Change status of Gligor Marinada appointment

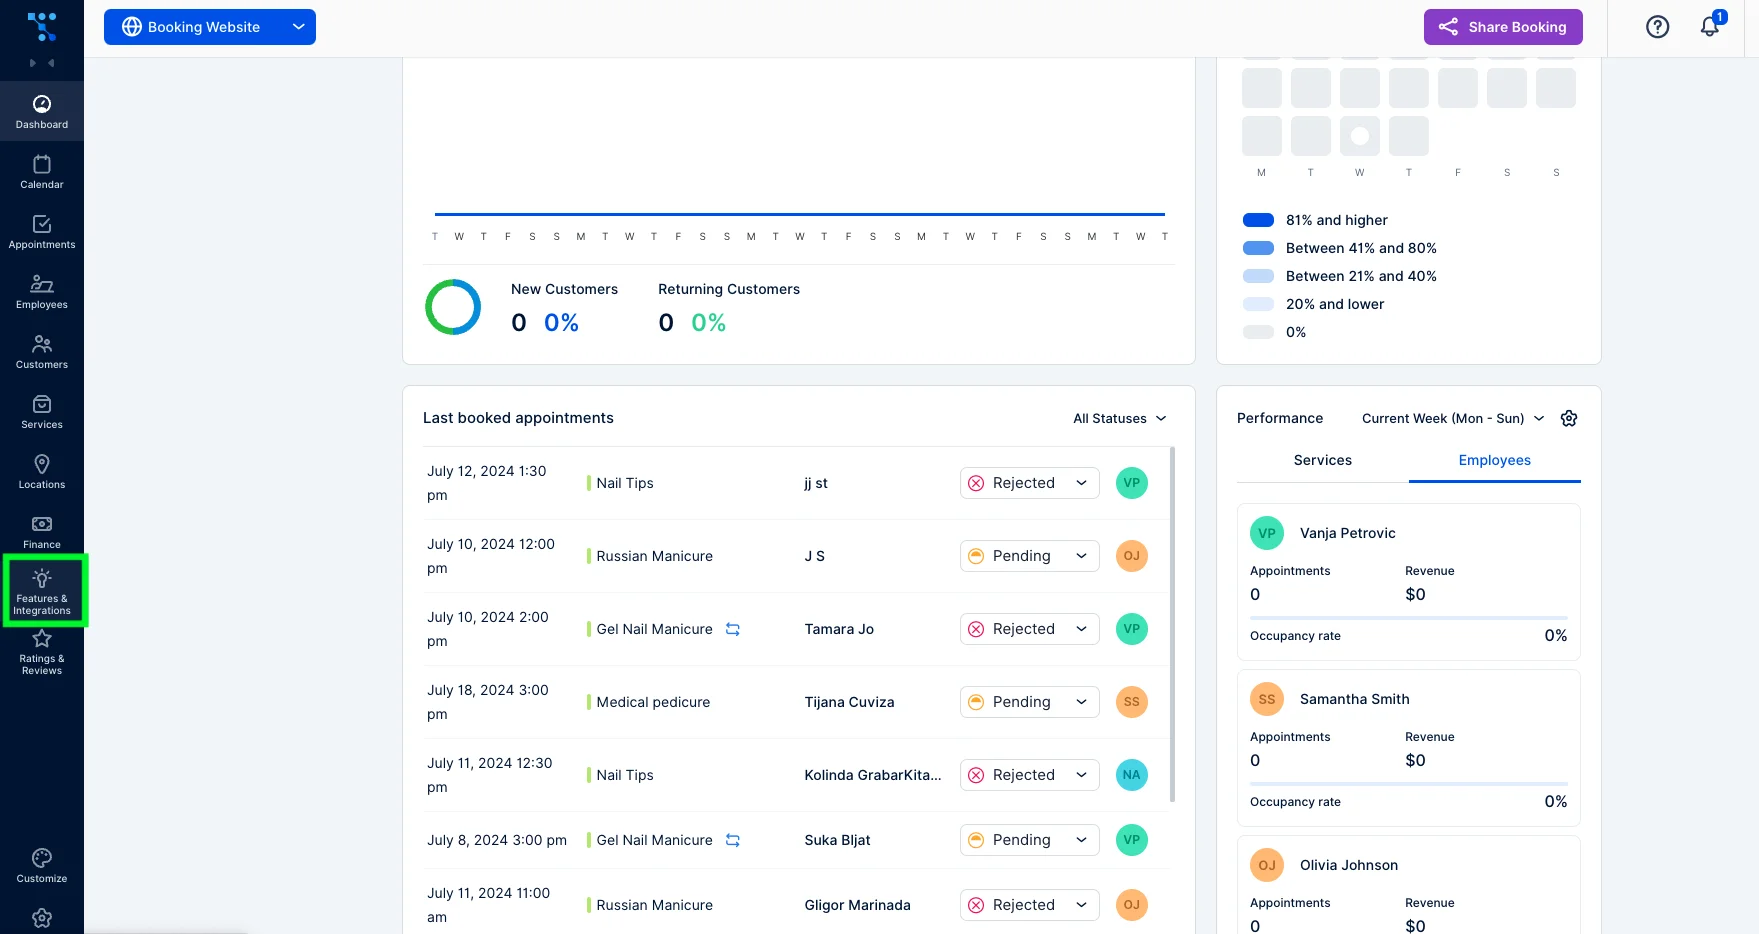pyautogui.click(x=1030, y=905)
